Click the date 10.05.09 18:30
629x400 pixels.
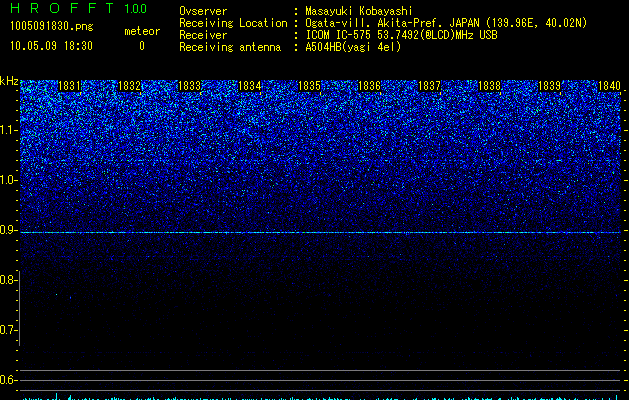tap(51, 46)
